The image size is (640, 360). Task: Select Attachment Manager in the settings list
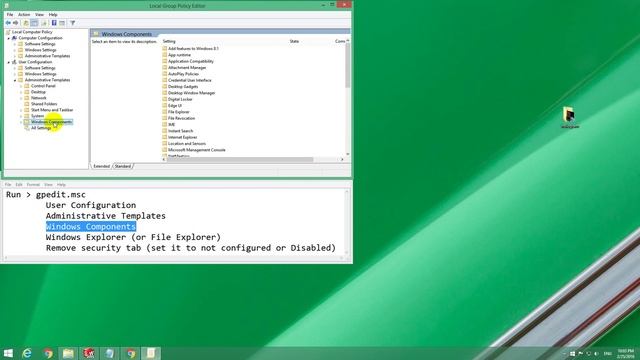click(x=187, y=67)
